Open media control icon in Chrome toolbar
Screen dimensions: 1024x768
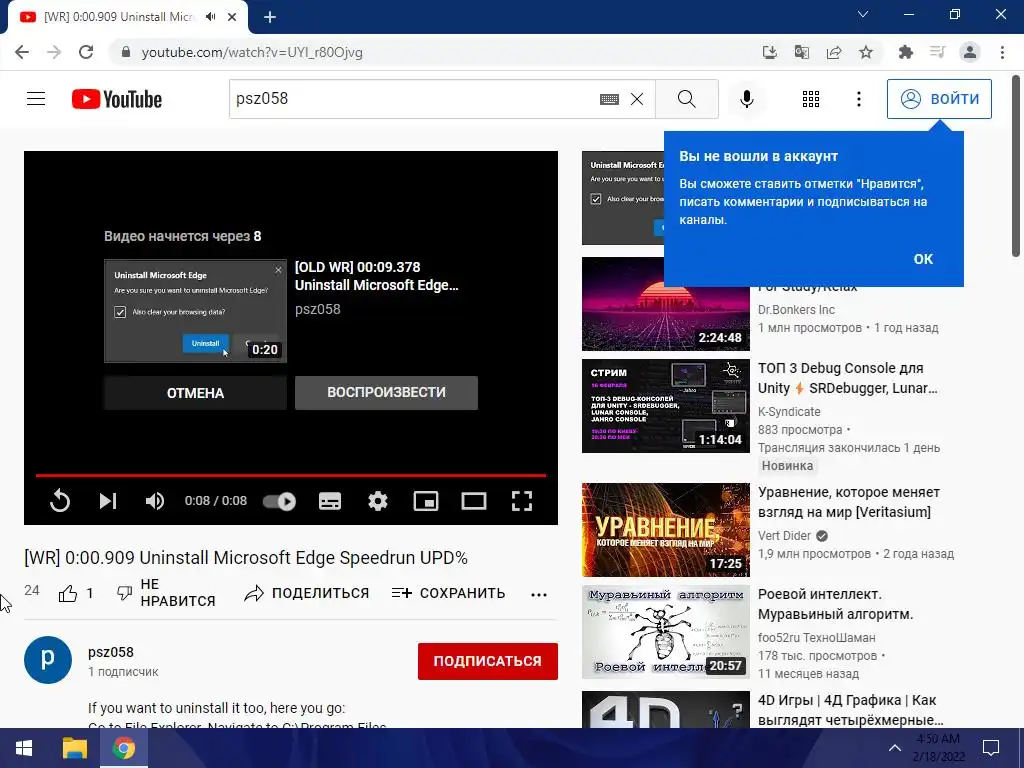pyautogui.click(x=938, y=52)
